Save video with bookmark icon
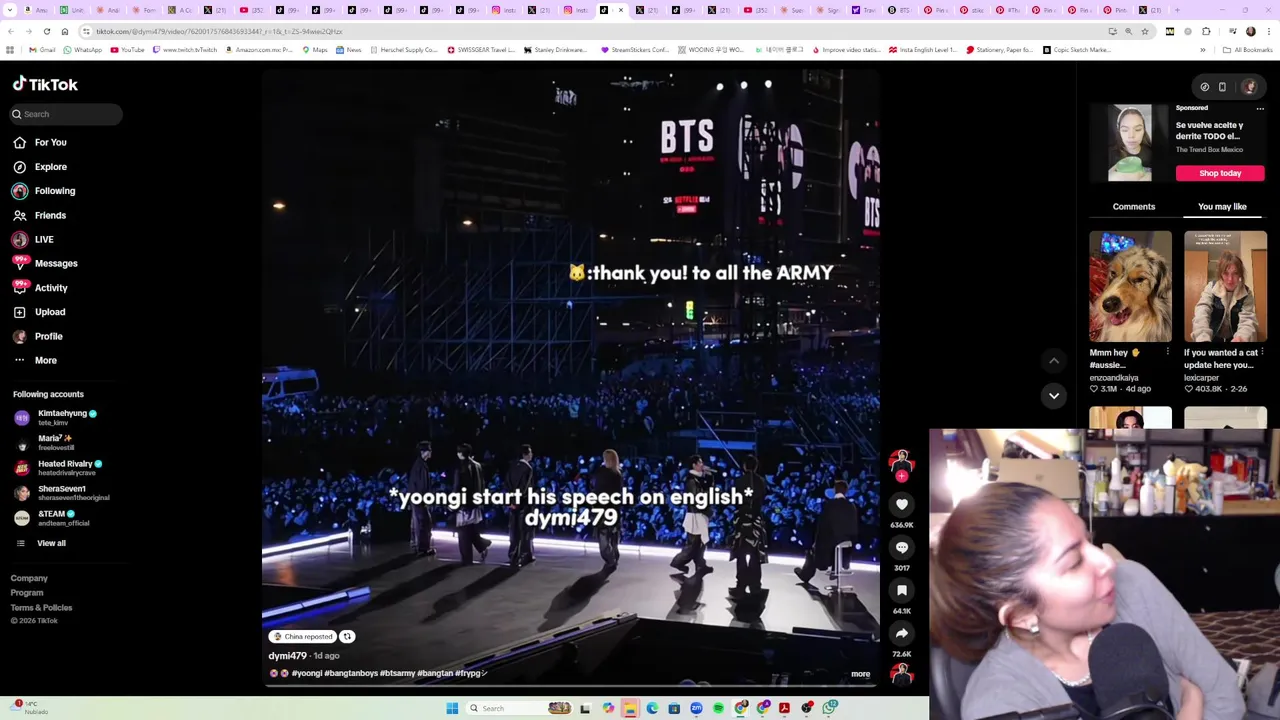 pyautogui.click(x=902, y=591)
